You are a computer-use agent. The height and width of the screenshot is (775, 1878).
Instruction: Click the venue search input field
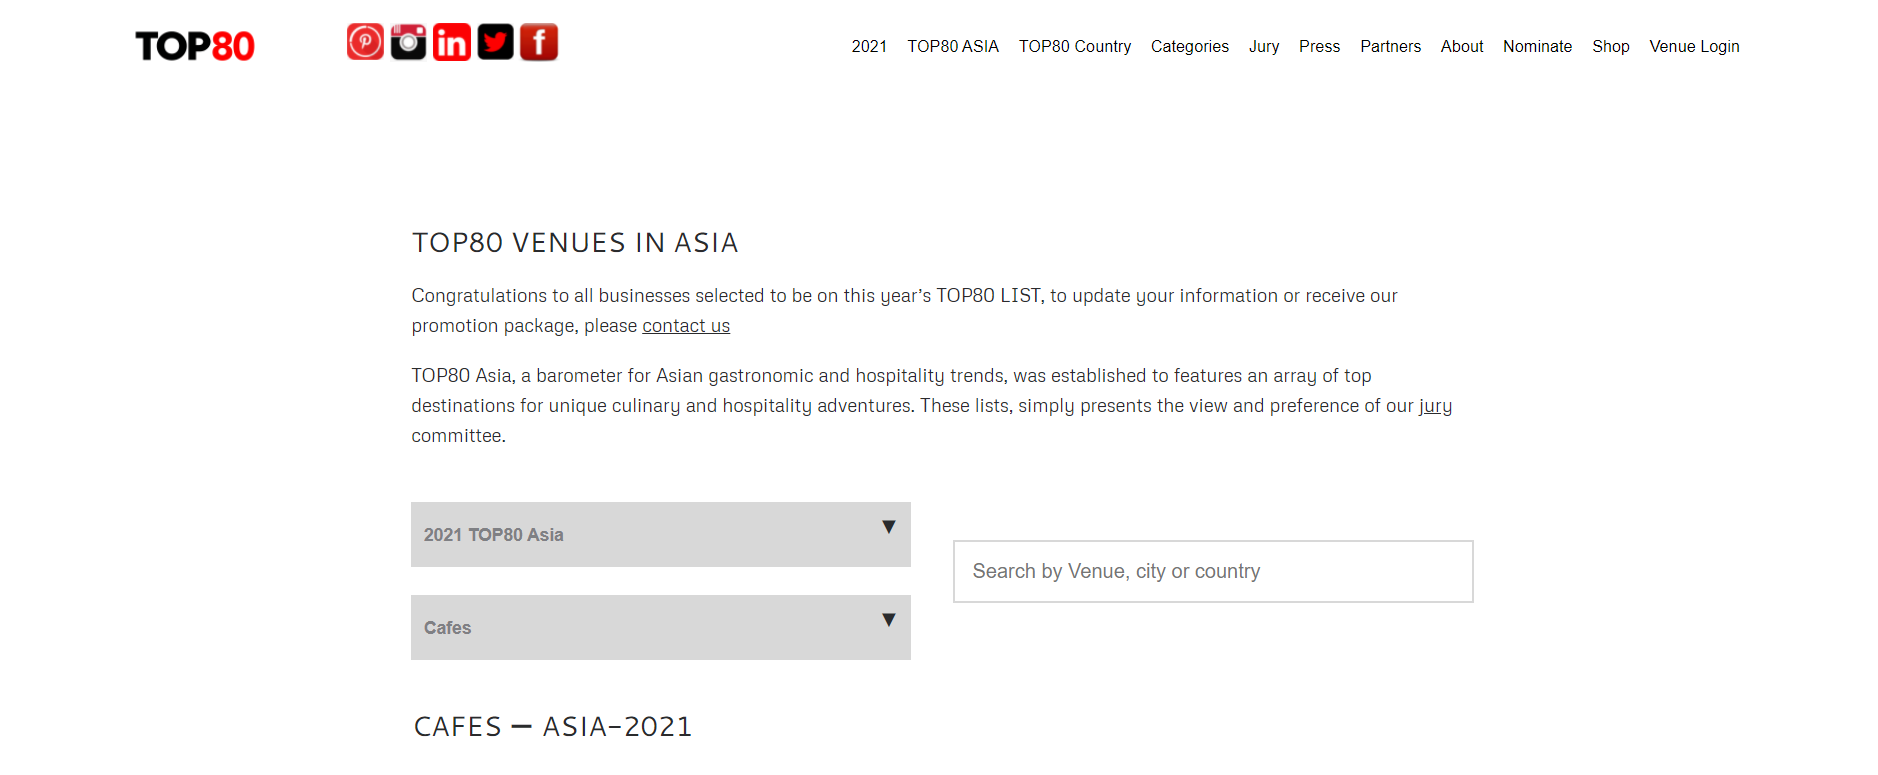(1212, 571)
